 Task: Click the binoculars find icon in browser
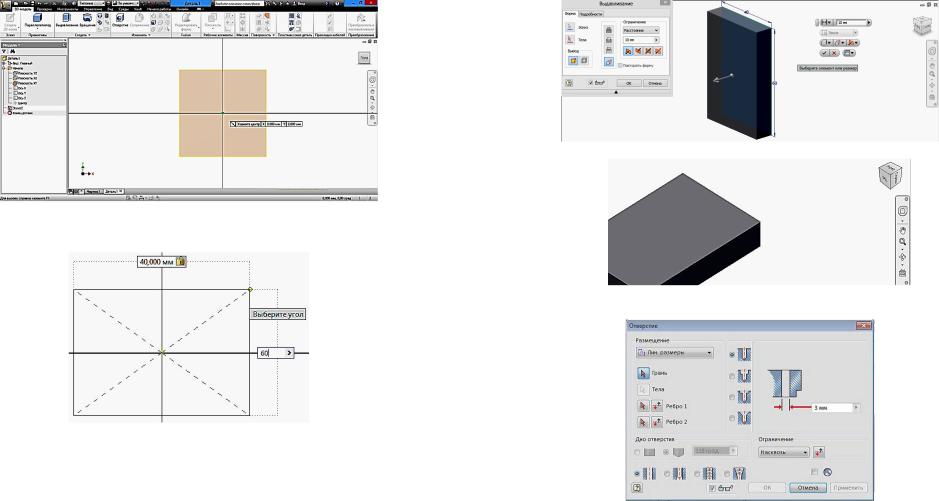(x=13, y=51)
